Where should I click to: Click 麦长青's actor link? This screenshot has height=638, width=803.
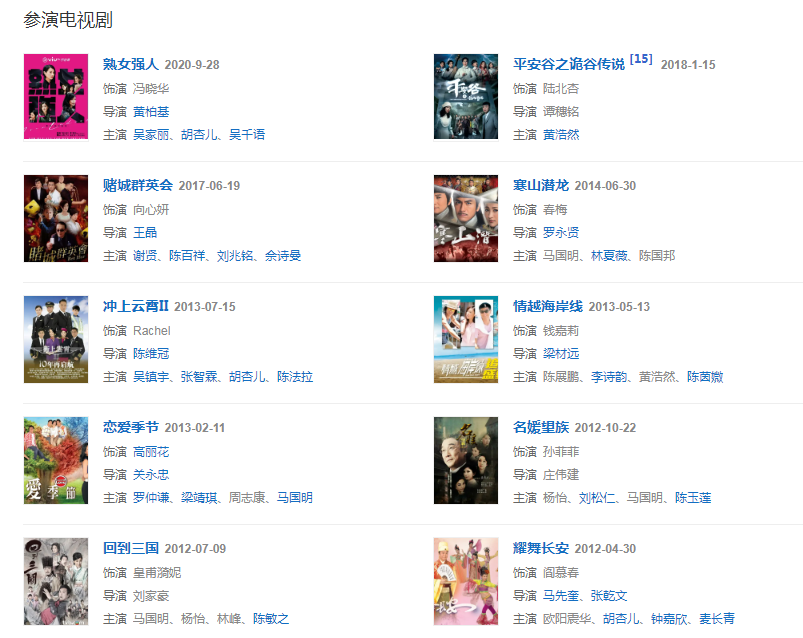(717, 619)
